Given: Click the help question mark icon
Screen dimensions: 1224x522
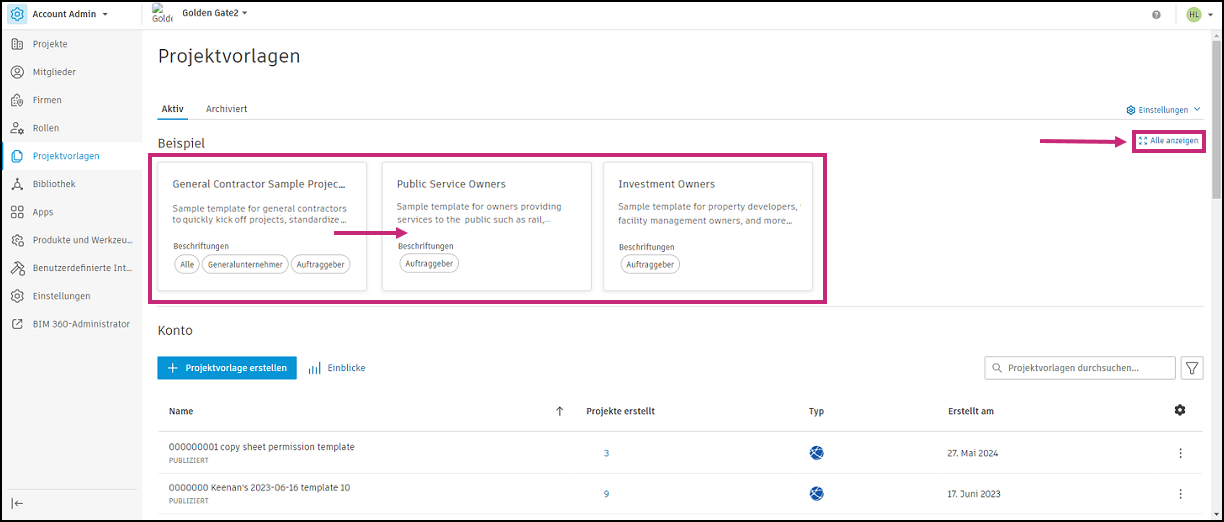Looking at the screenshot, I should (1156, 15).
